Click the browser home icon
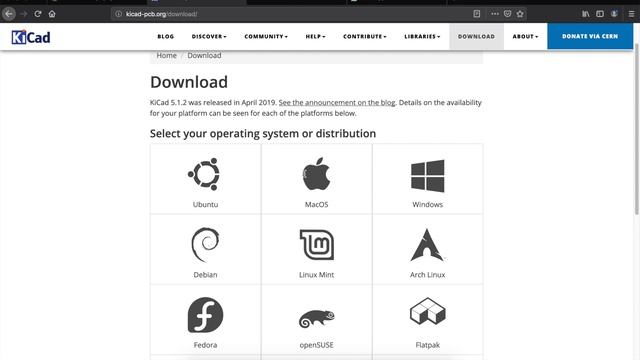Viewport: 640px width, 360px height. coord(52,14)
